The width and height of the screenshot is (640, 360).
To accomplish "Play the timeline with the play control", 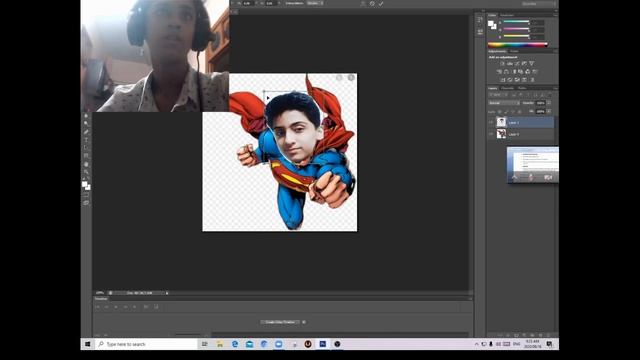I will point(116,307).
